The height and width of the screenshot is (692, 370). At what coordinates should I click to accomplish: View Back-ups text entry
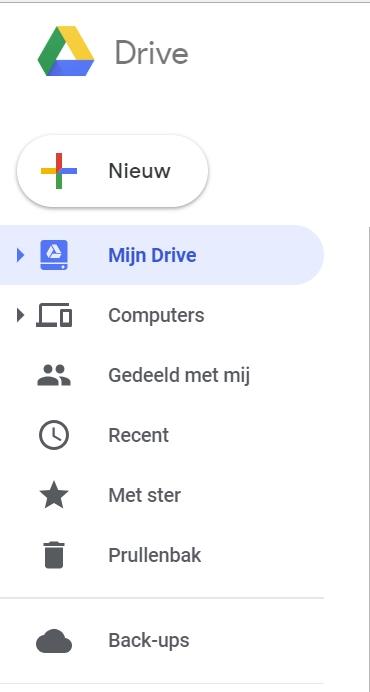coord(149,641)
